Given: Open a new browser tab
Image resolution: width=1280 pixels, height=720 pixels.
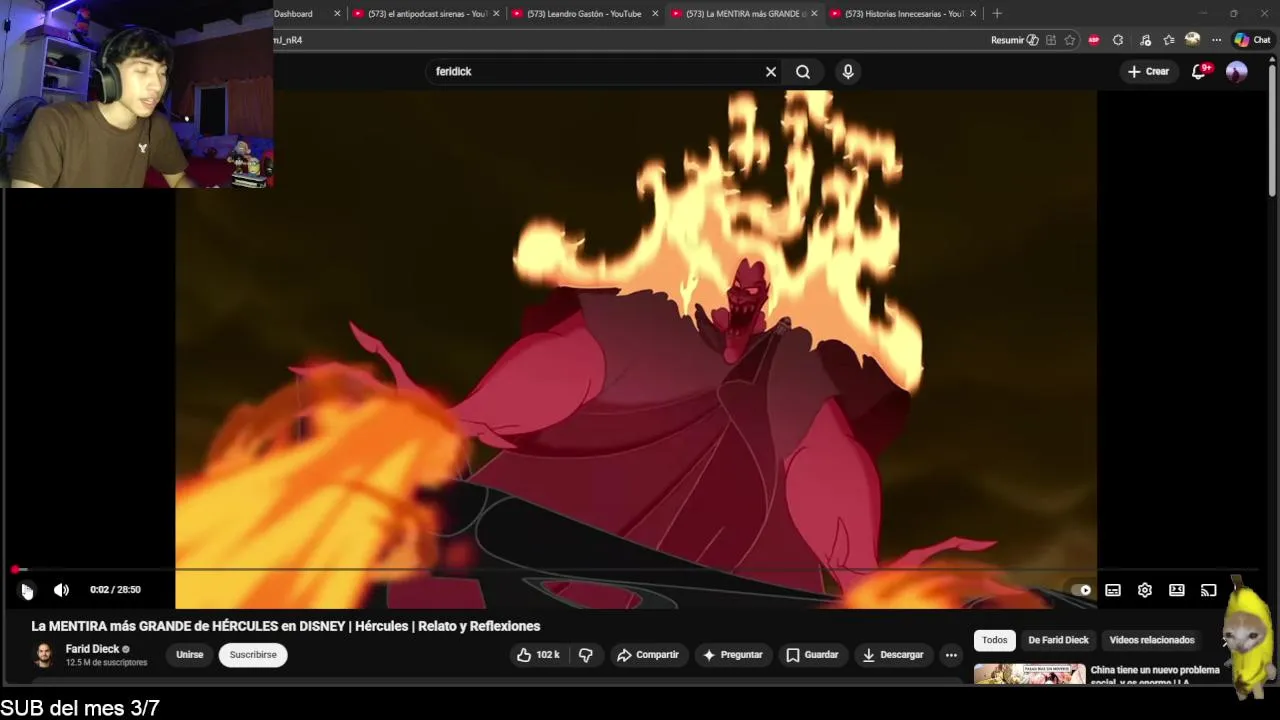Looking at the screenshot, I should coord(997,14).
